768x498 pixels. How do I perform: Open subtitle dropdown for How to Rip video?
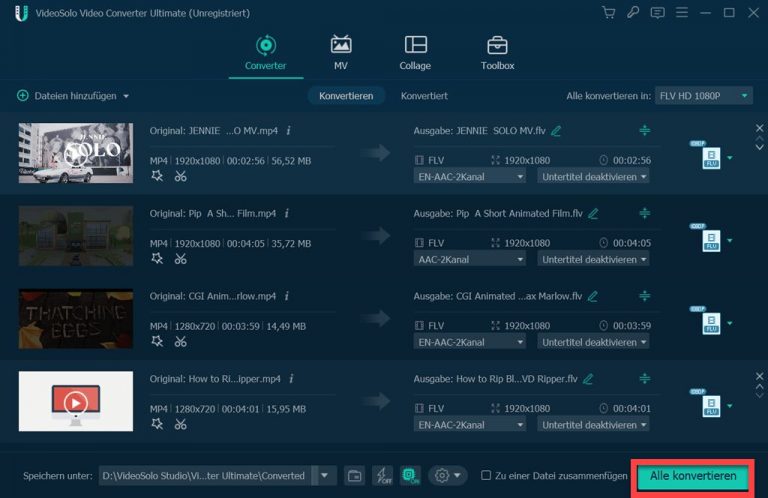pyautogui.click(x=594, y=425)
